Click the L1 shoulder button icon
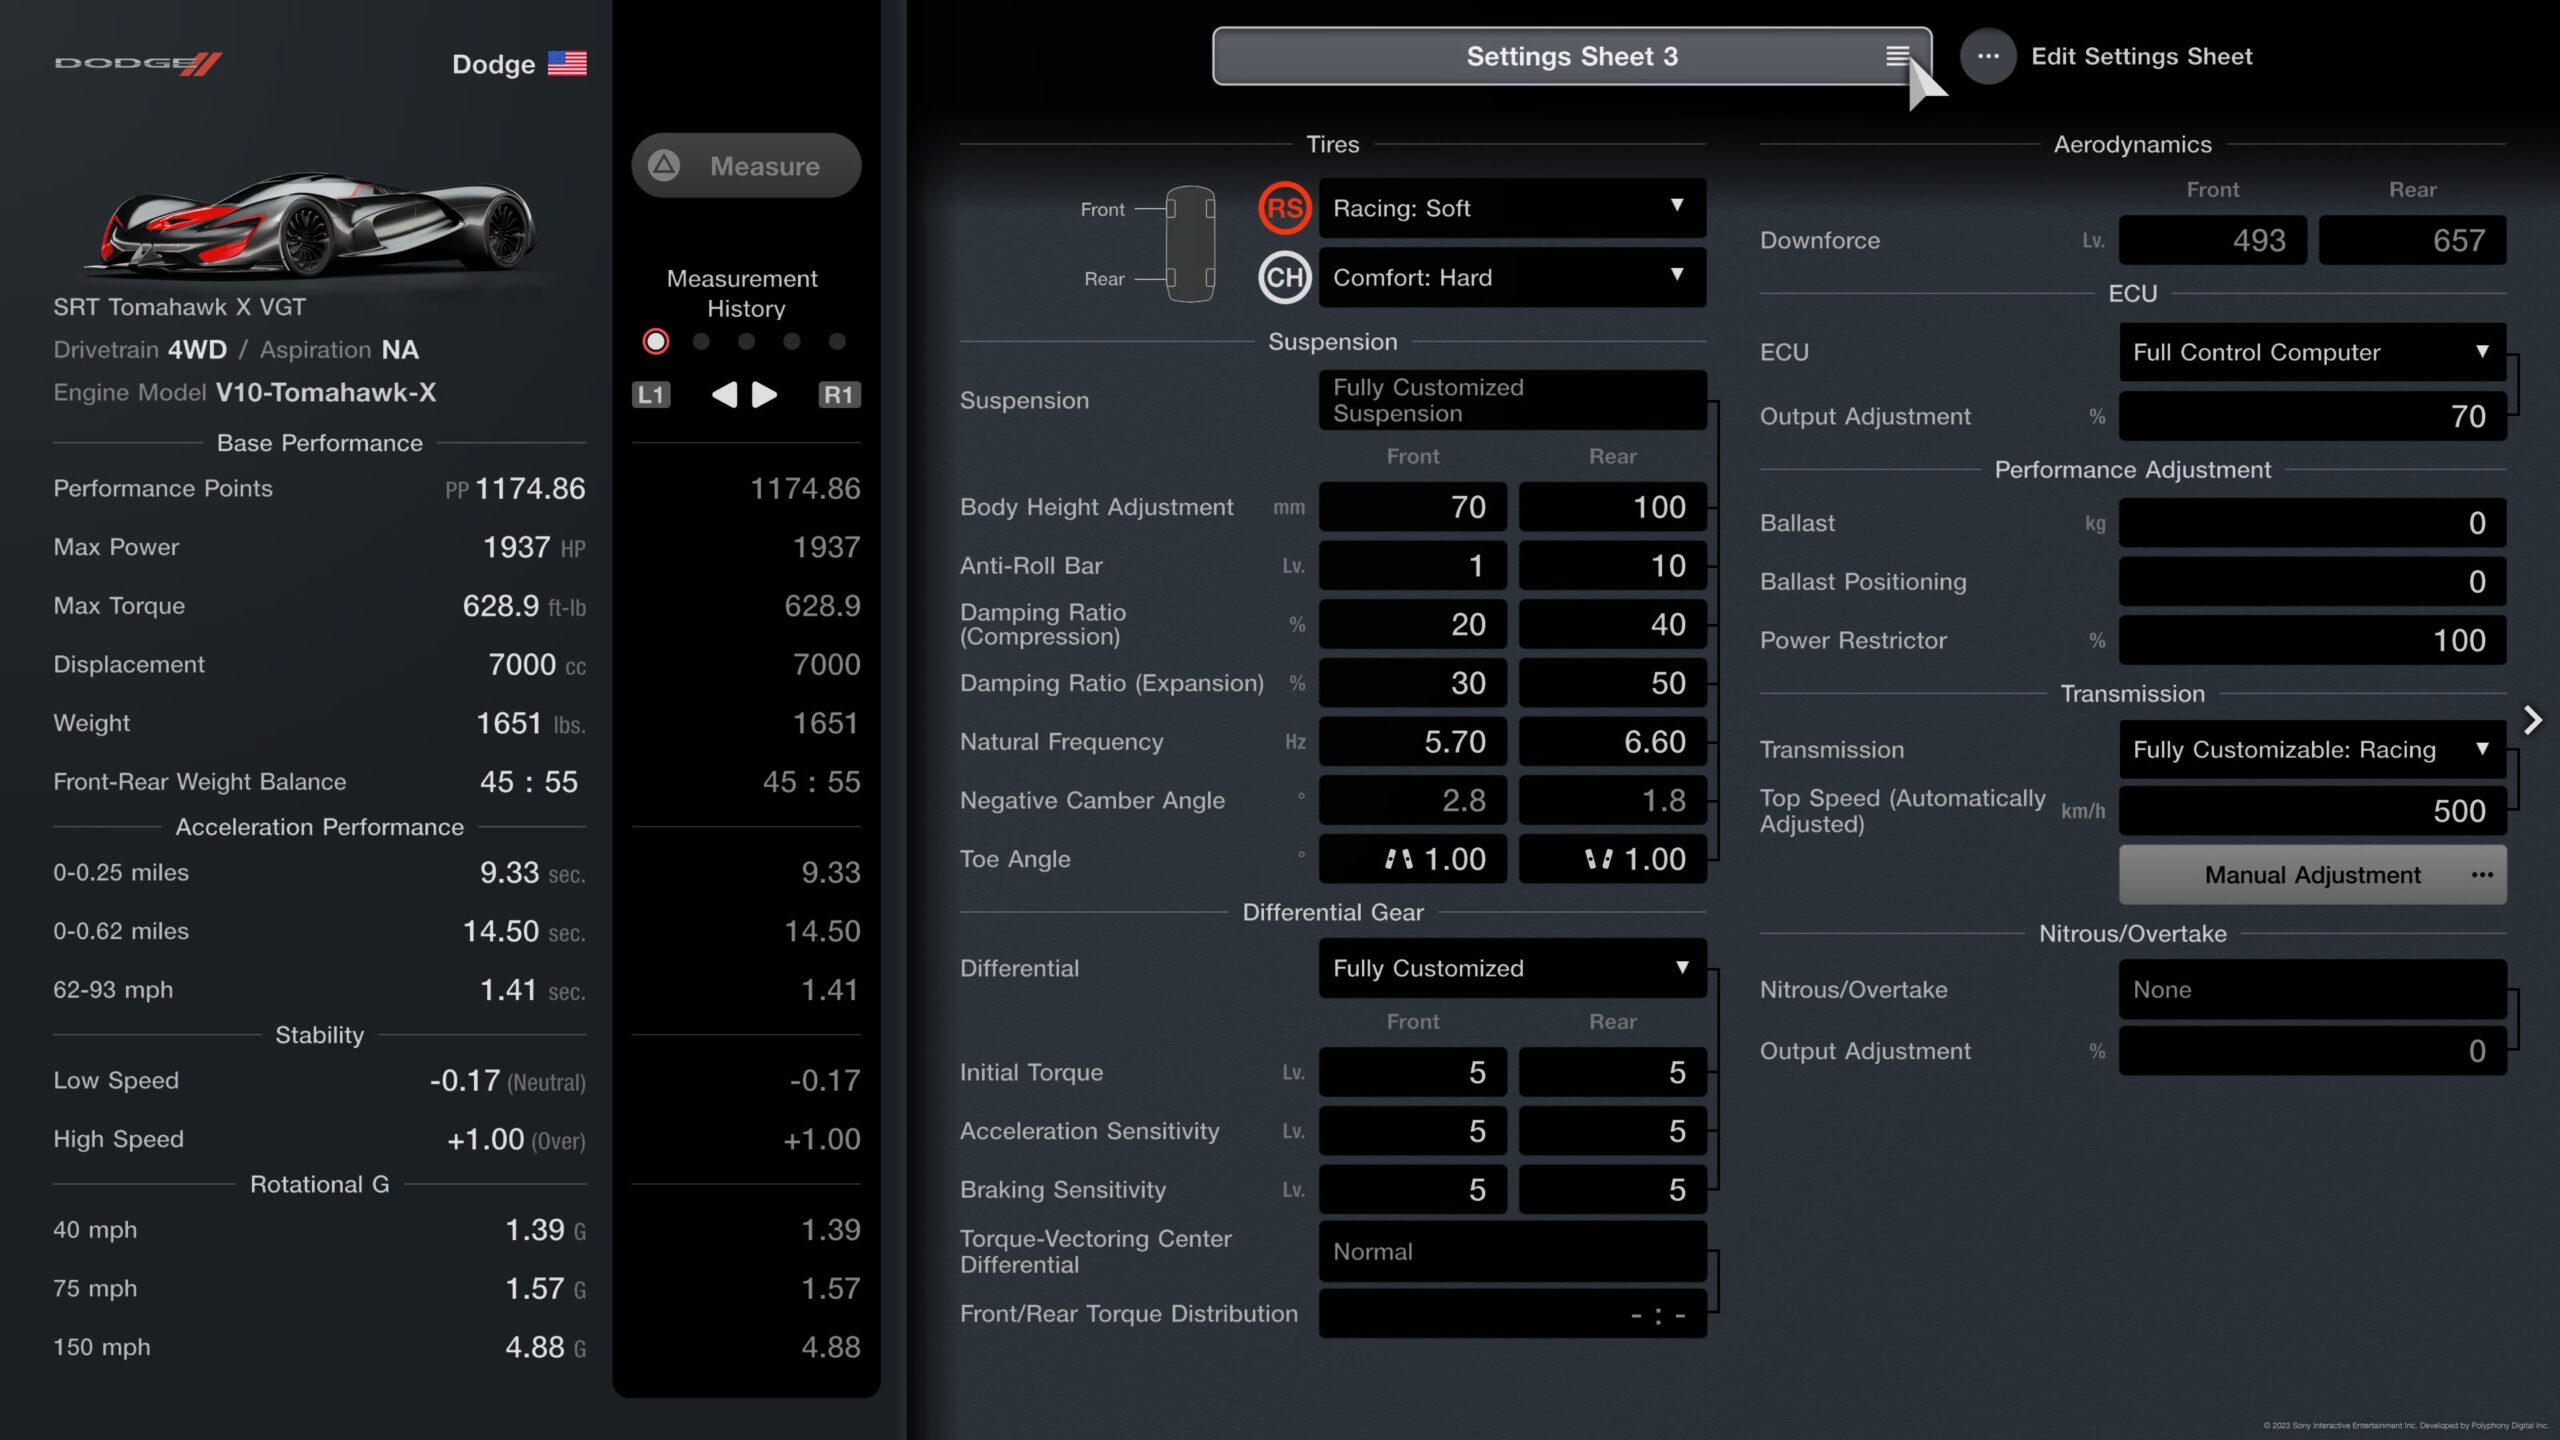Screen dimensions: 2560x1440 [x=651, y=395]
